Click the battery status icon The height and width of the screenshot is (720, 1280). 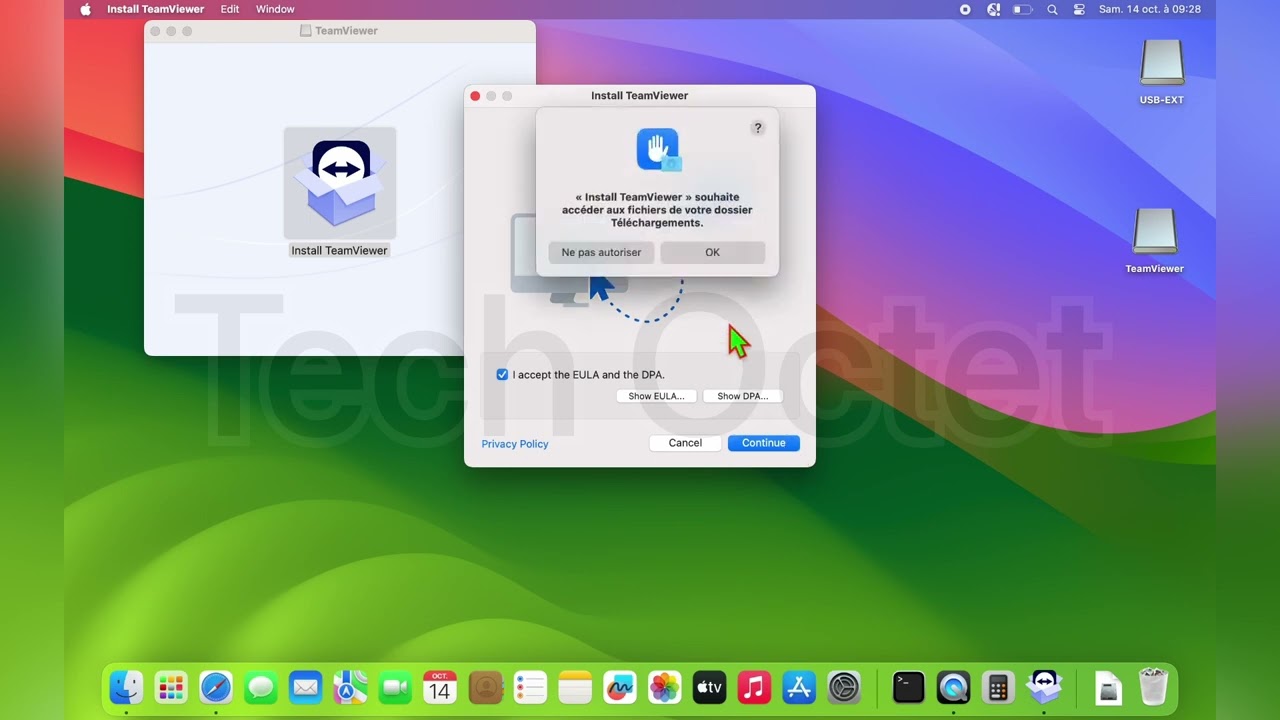[x=1022, y=9]
